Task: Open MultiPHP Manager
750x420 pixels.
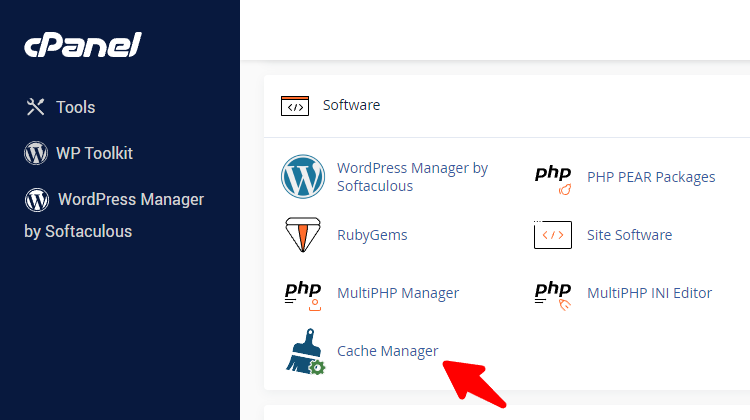Action: 398,293
